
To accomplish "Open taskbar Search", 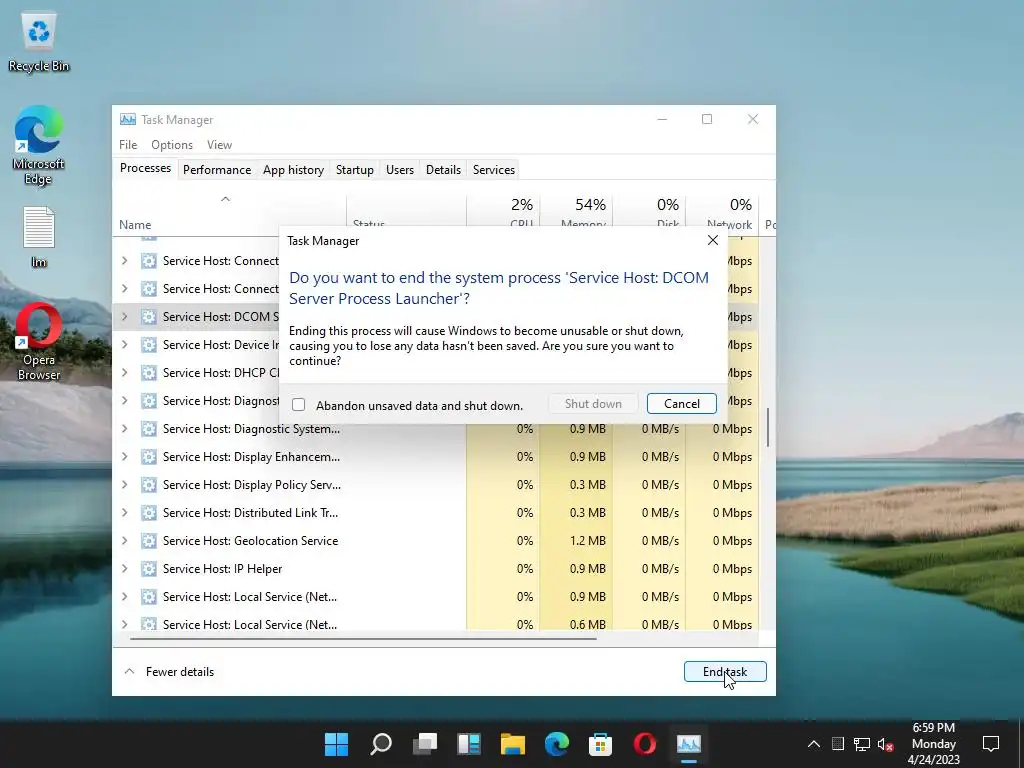I will [381, 744].
